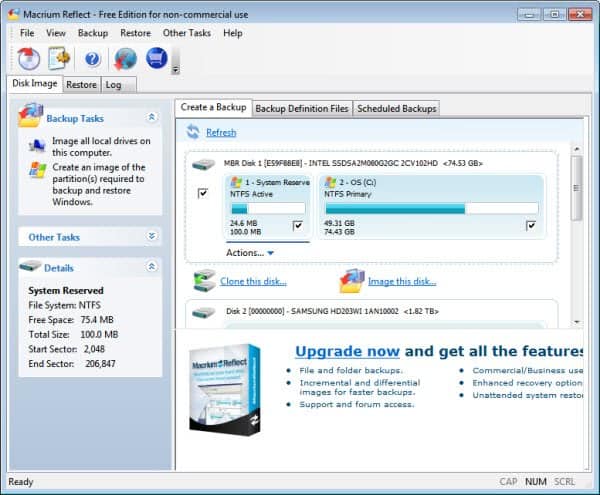
Task: Click the Refresh arrows icon
Action: 193,132
